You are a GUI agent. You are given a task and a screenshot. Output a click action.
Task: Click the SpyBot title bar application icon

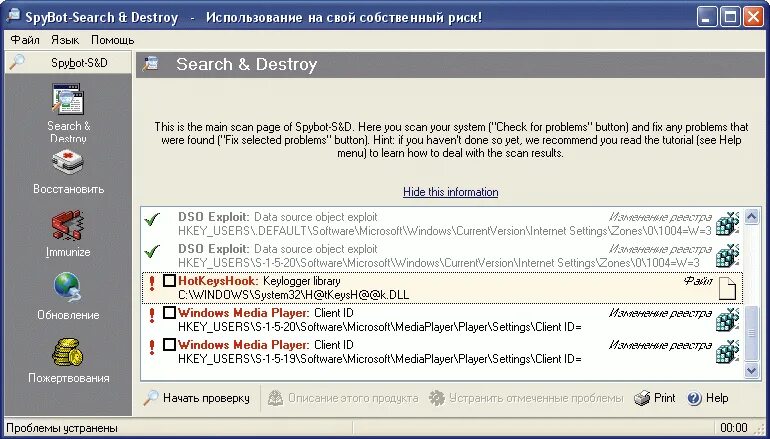click(x=13, y=16)
